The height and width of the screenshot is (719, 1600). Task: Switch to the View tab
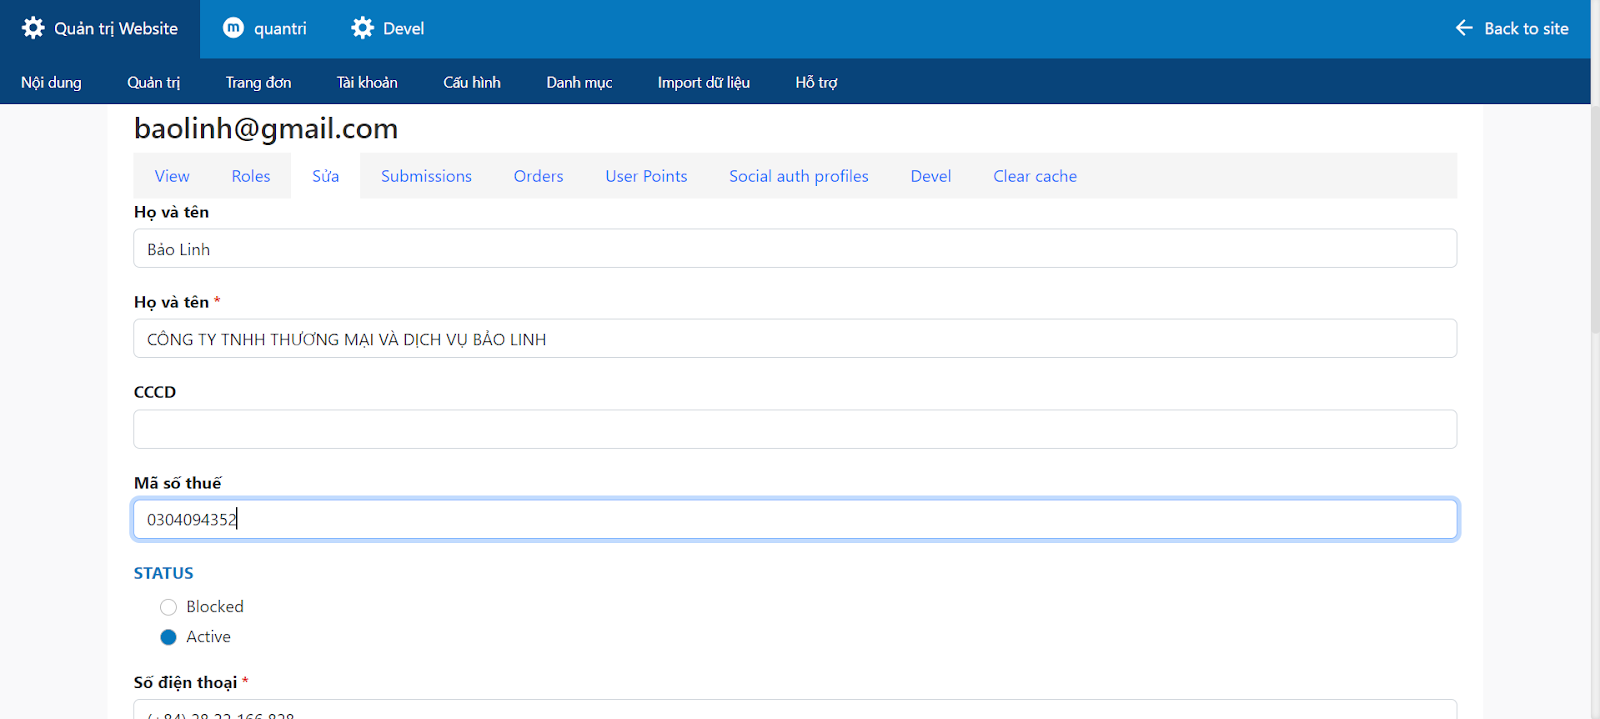172,176
